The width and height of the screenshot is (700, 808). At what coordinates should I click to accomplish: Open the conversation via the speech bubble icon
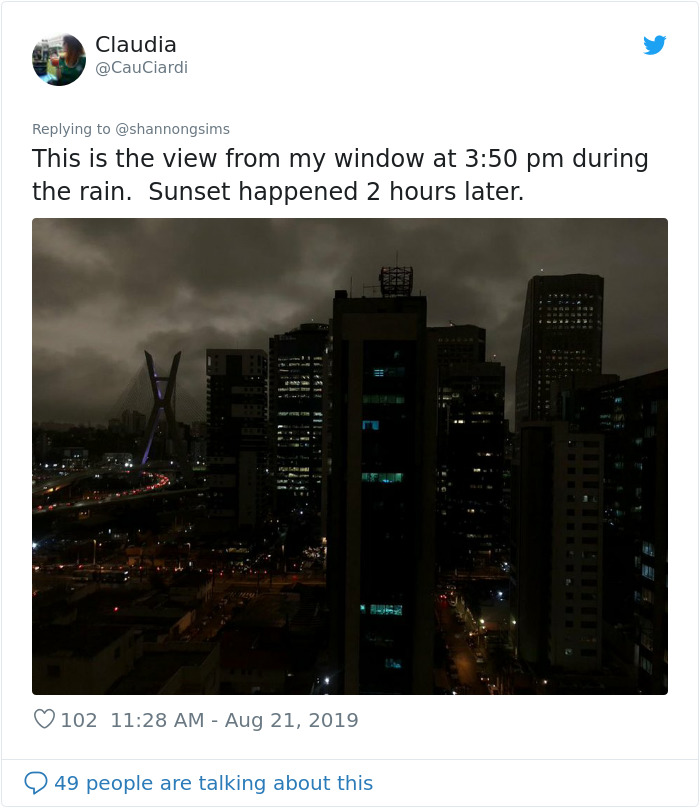pyautogui.click(x=38, y=782)
